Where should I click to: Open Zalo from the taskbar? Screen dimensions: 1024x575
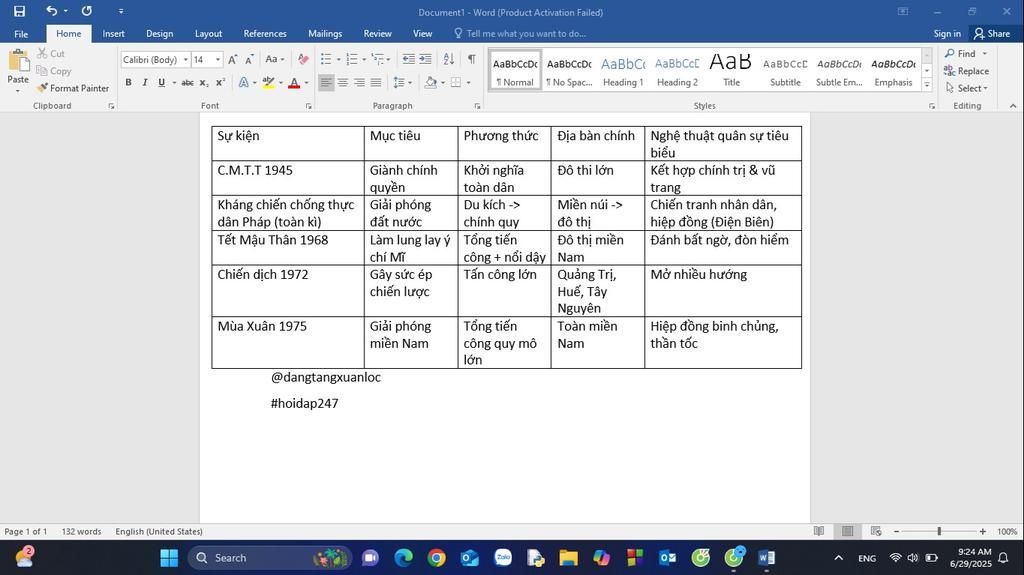(503, 557)
